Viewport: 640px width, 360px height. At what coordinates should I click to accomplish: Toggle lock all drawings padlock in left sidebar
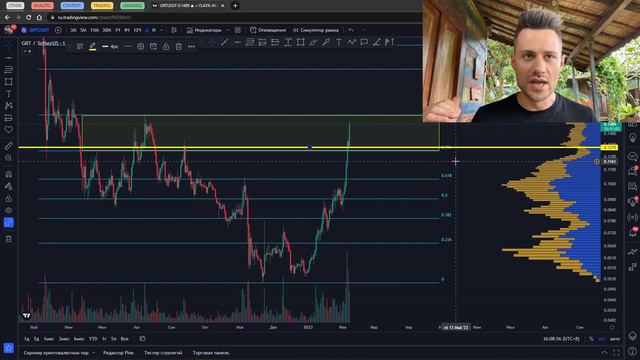[x=9, y=198]
